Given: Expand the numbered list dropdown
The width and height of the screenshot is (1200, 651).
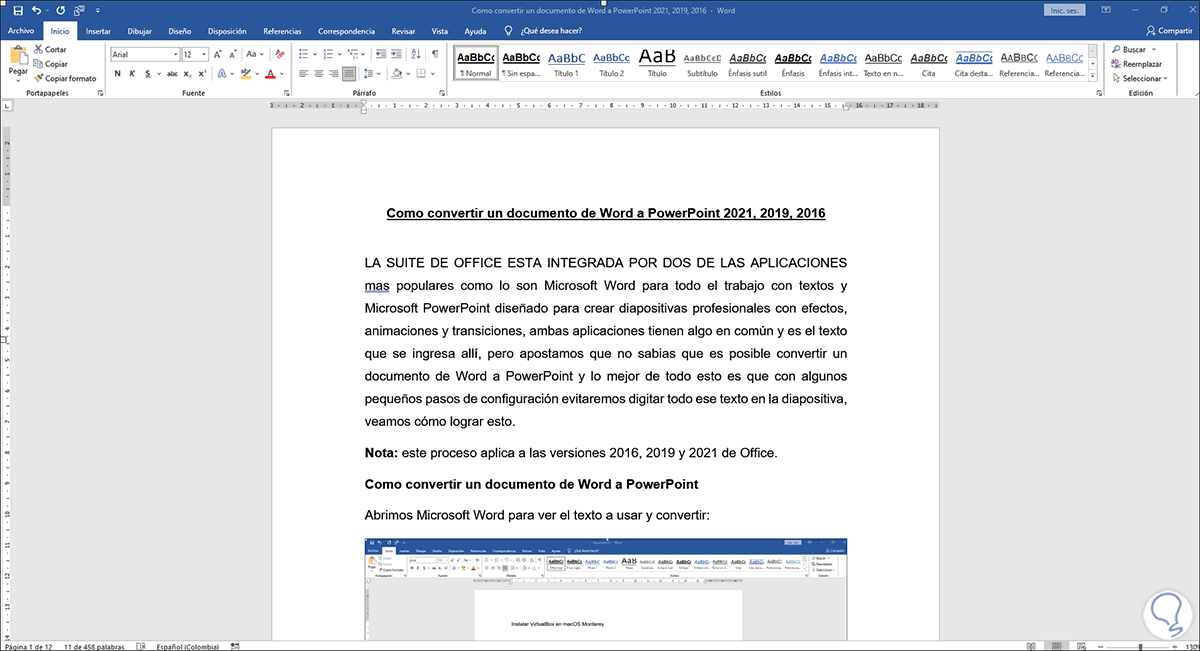Looking at the screenshot, I should (x=342, y=54).
